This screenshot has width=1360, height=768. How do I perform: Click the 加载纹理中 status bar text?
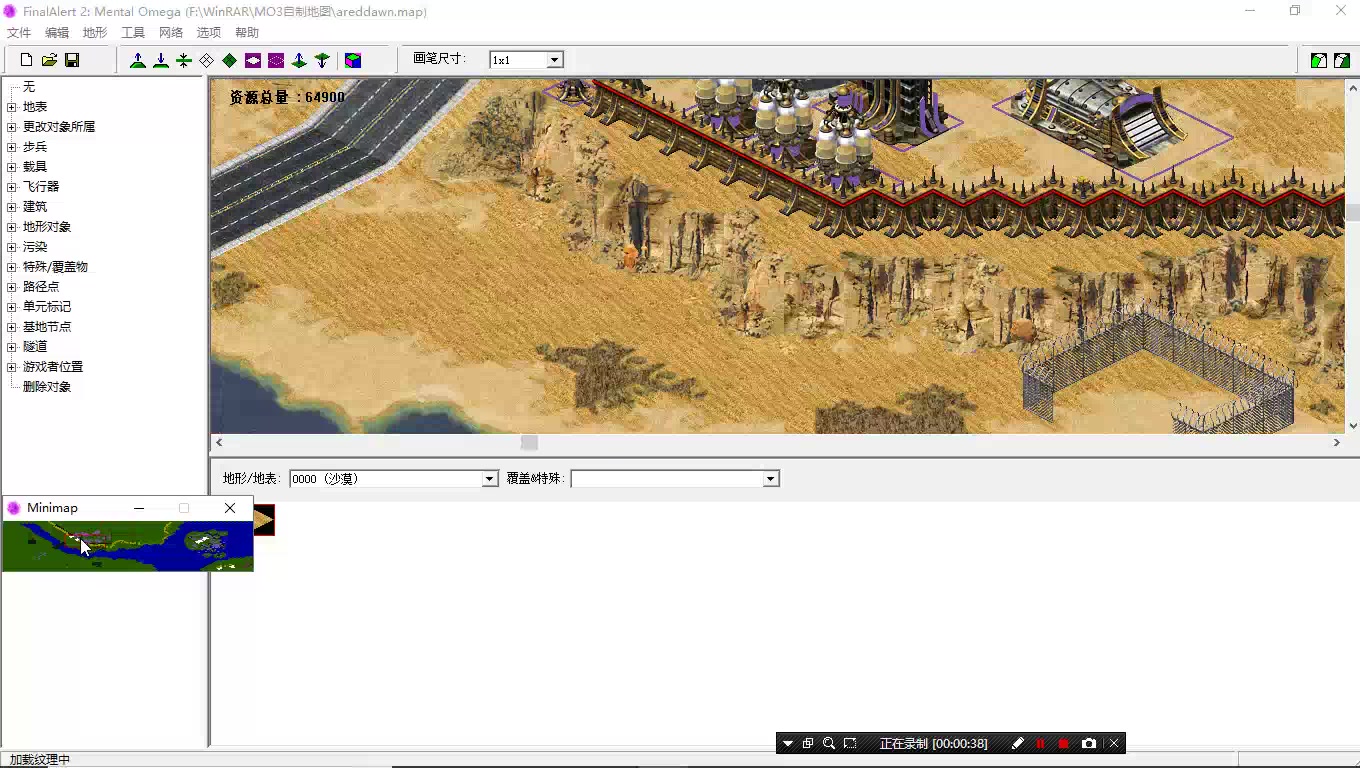pos(40,760)
